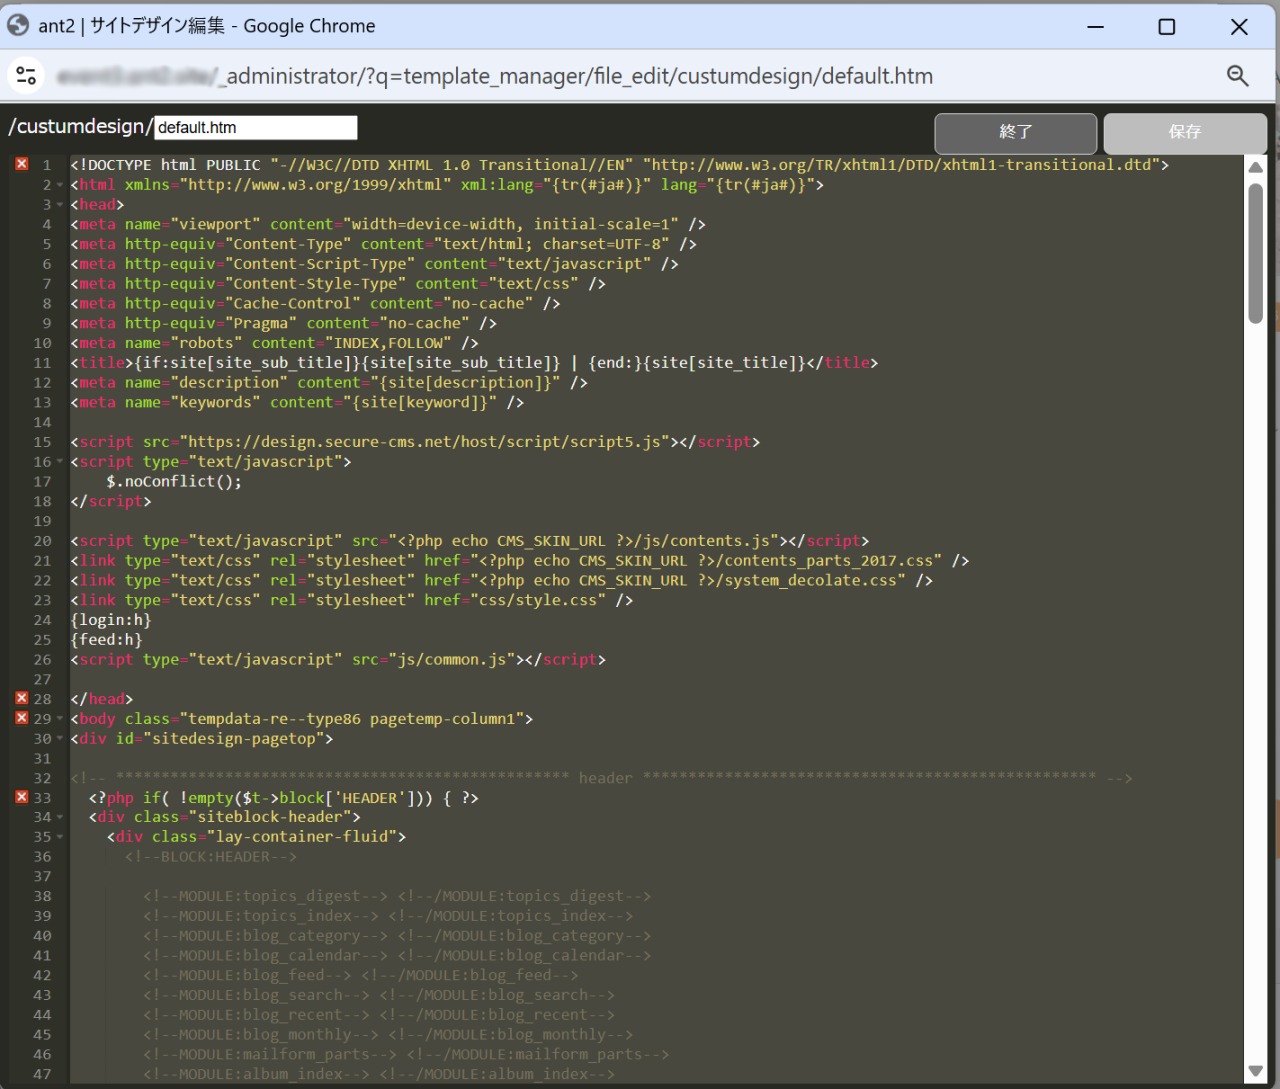Viewport: 1280px width, 1089px height.
Task: Click the keywords meta line
Action: pyautogui.click(x=297, y=402)
